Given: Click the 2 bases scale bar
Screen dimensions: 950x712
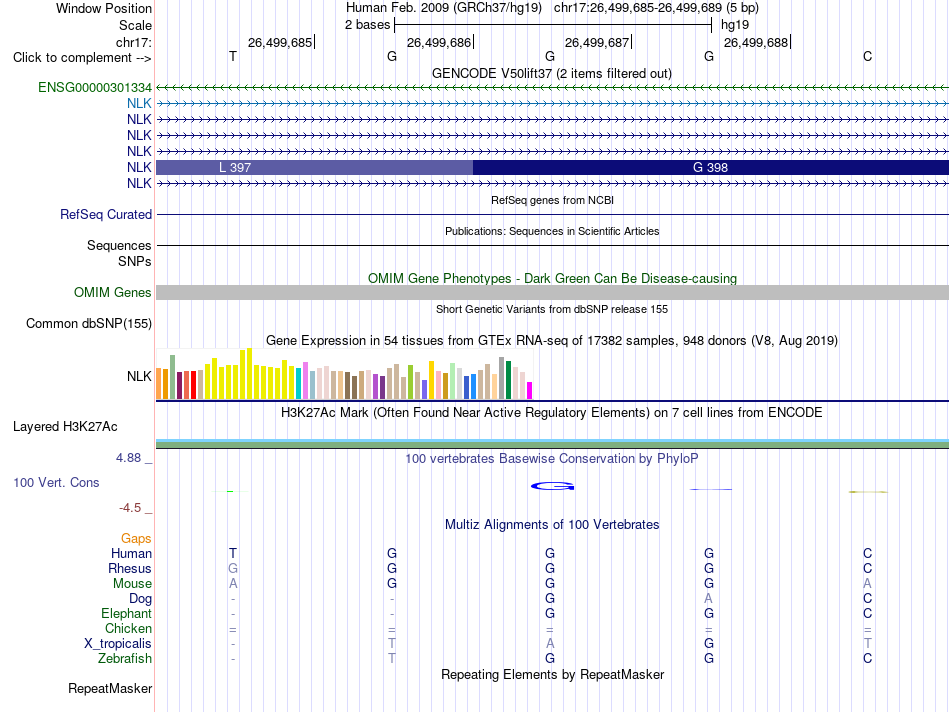Looking at the screenshot, I should (x=553, y=25).
